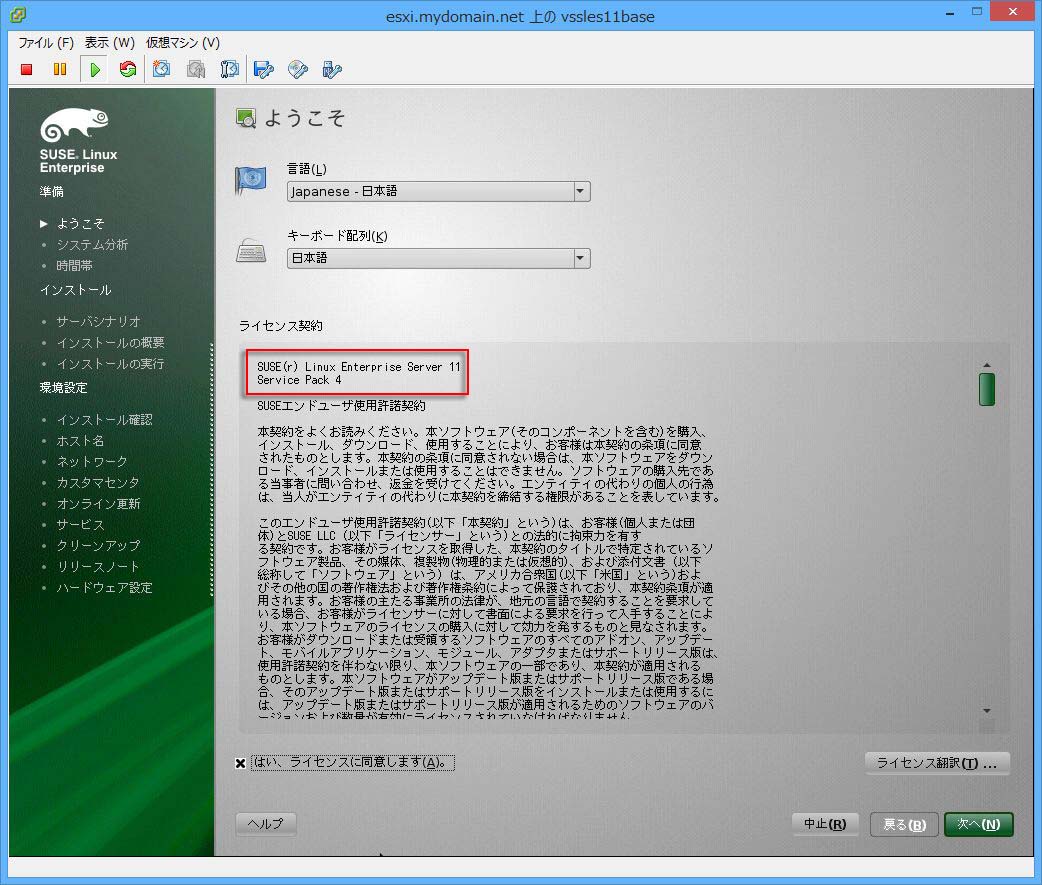Click the ようこそ step in the sidebar
1042x885 pixels.
pos(80,223)
